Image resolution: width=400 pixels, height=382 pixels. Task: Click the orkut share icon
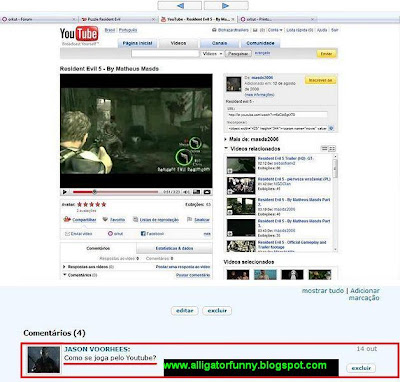(x=110, y=234)
